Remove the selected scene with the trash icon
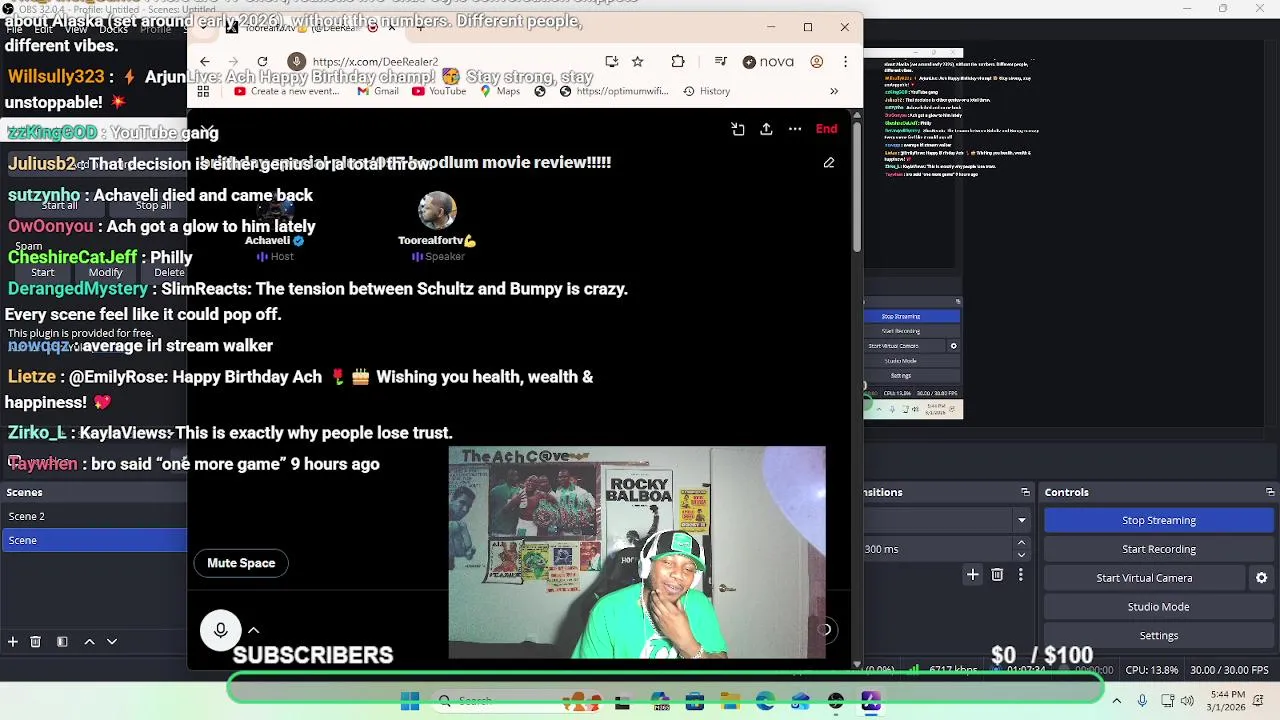Screen dimensions: 1280x720 point(35,641)
